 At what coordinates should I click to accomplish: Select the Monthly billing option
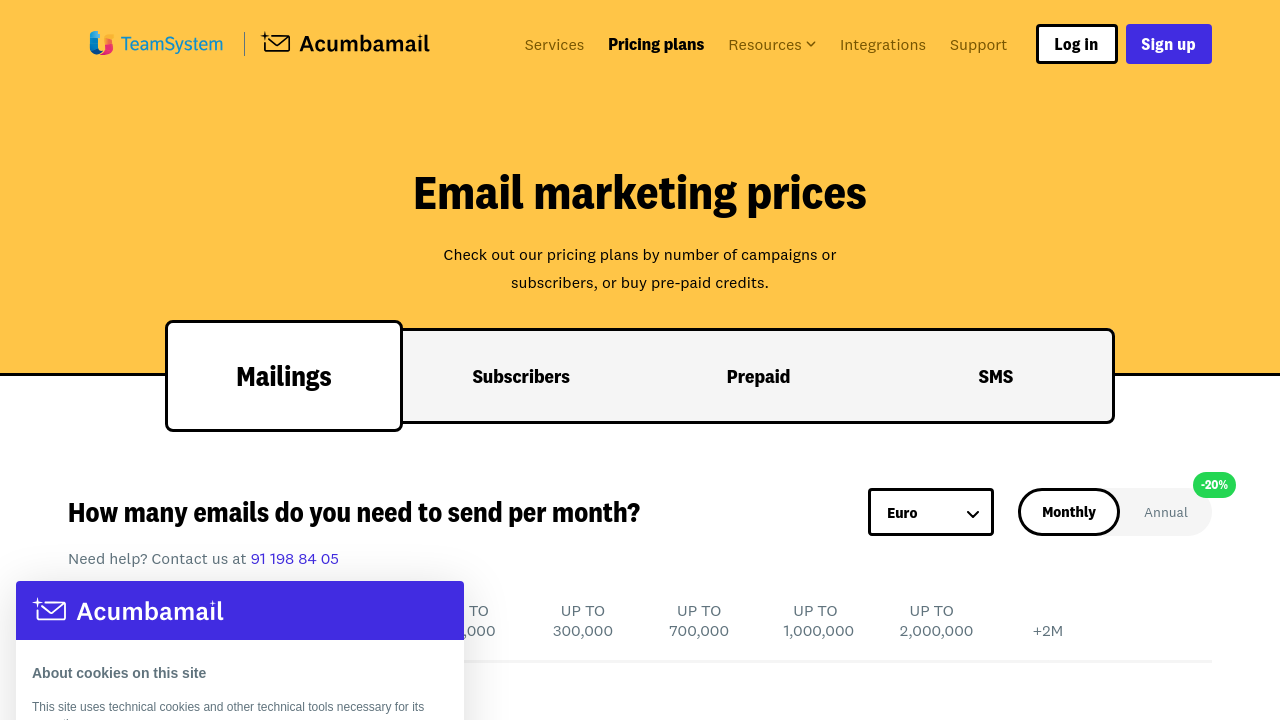[x=1068, y=512]
